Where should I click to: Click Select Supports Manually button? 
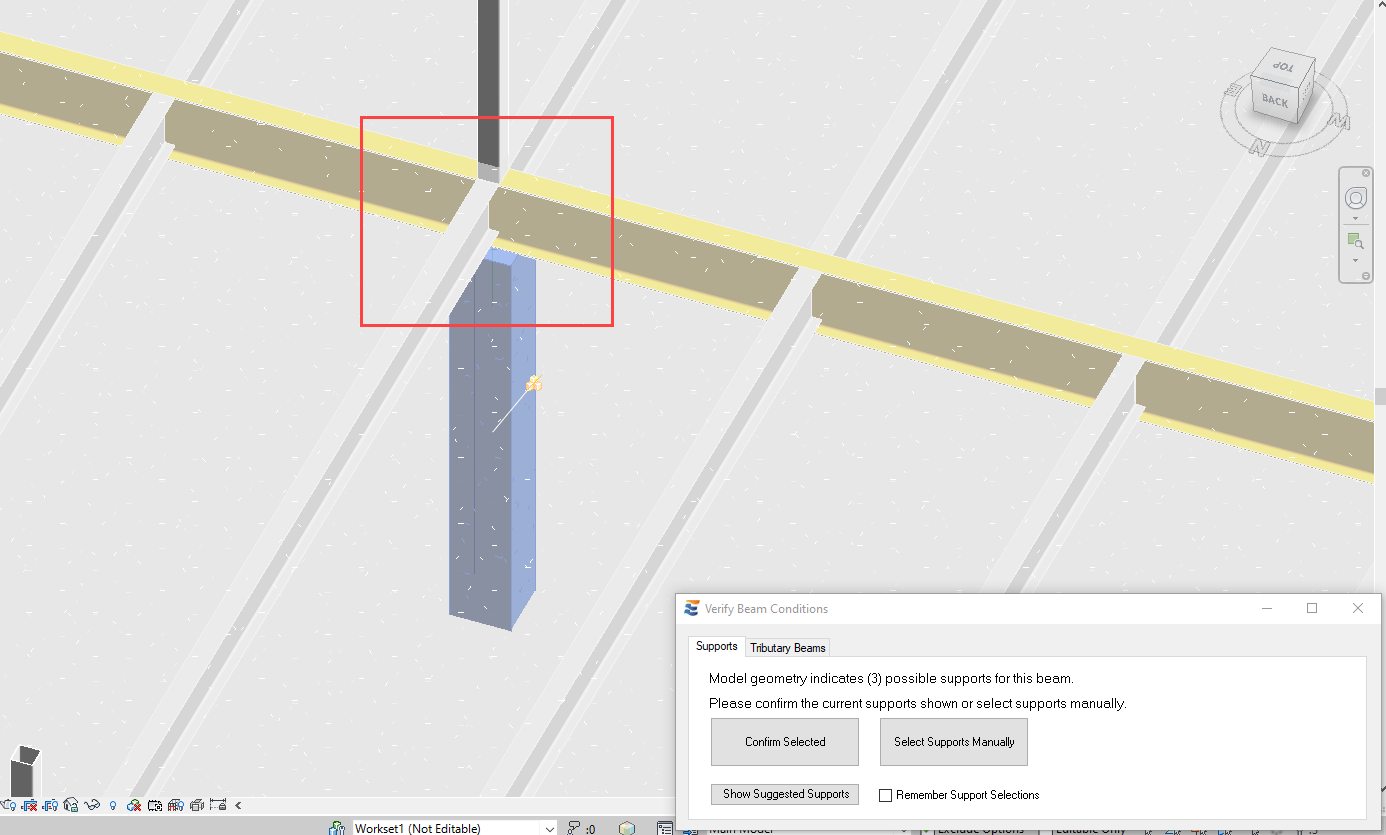pyautogui.click(x=953, y=742)
